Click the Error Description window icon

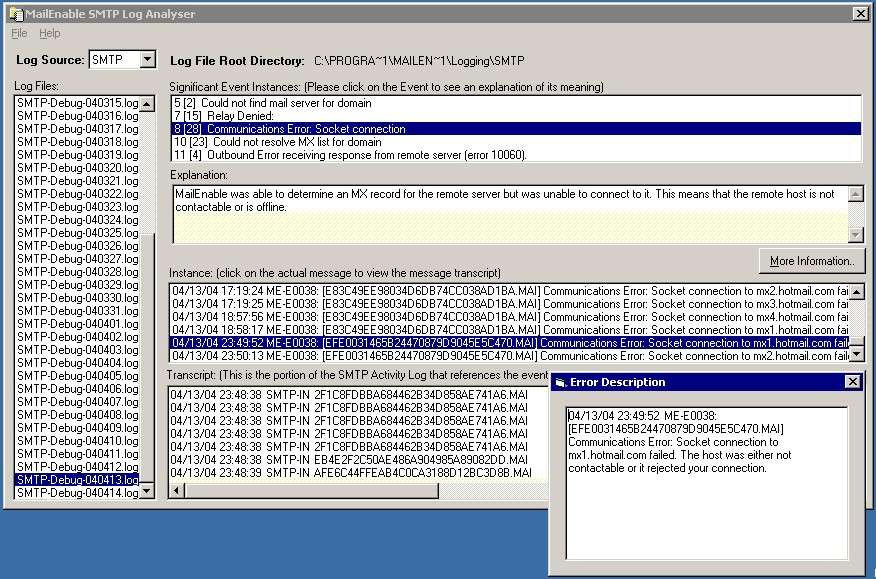[560, 382]
